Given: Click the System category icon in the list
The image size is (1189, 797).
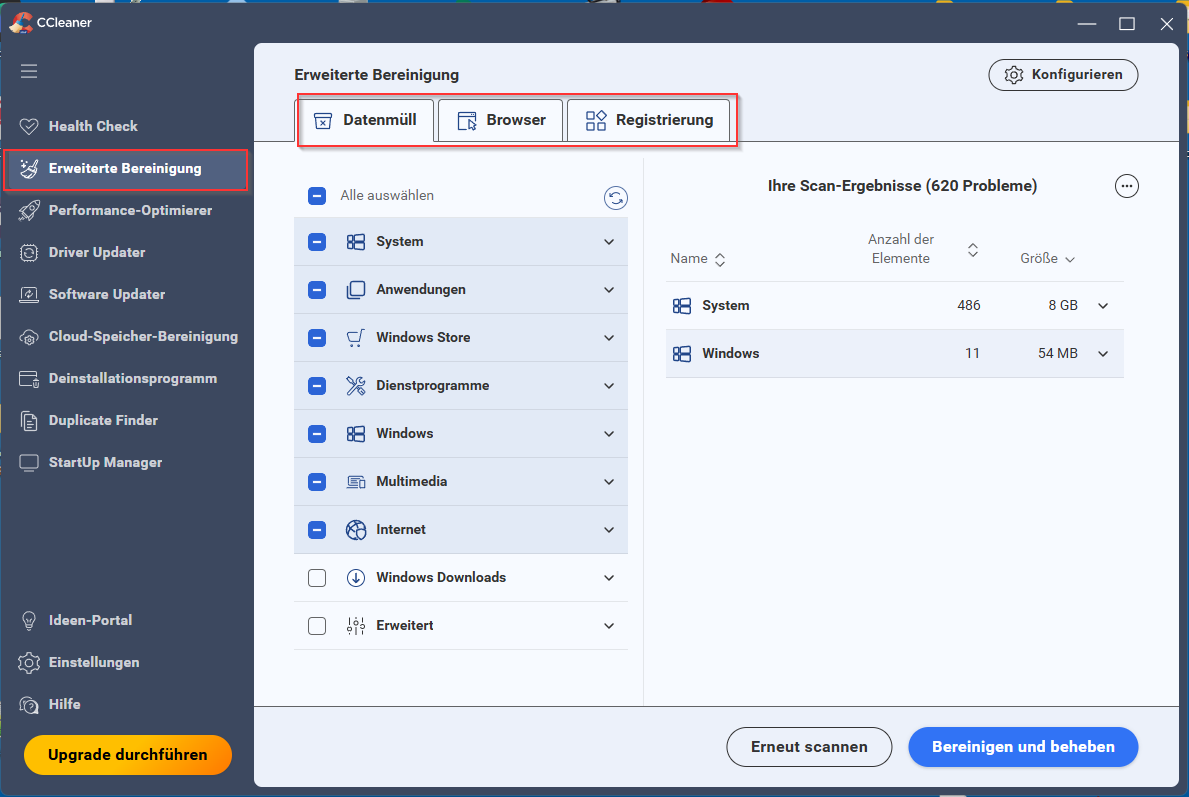Looking at the screenshot, I should point(356,242).
